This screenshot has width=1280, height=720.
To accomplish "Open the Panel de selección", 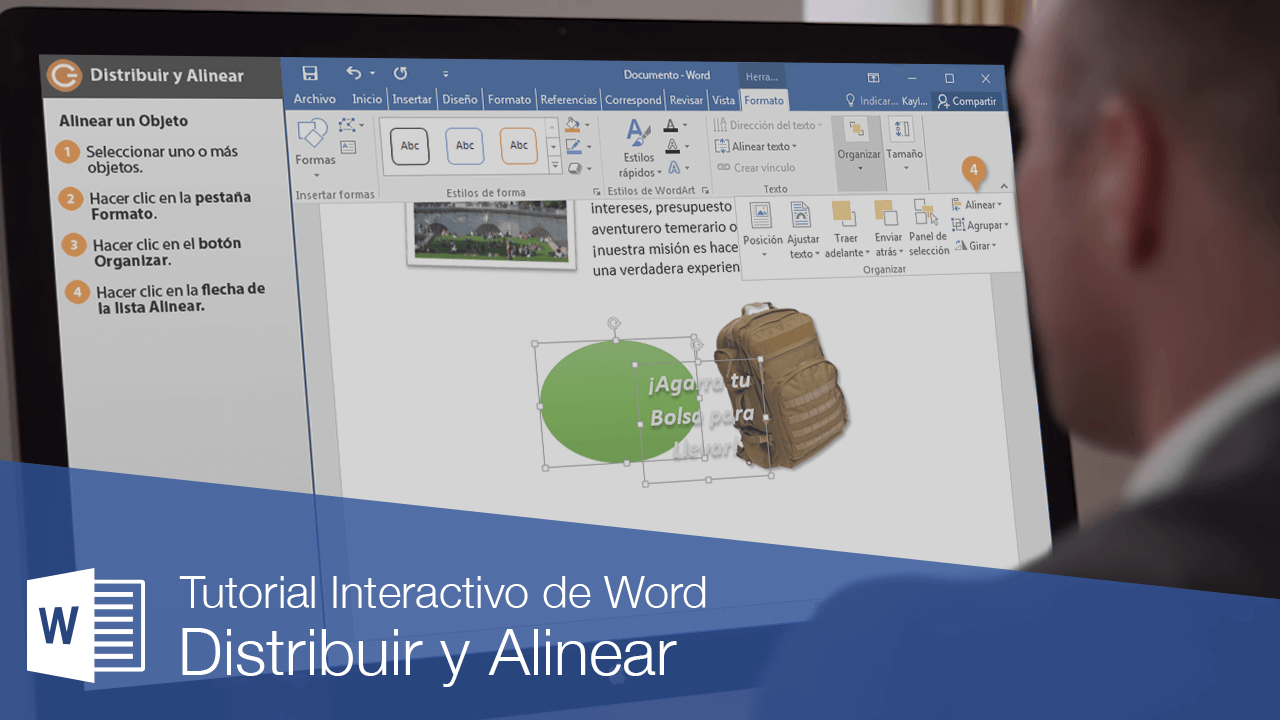I will click(929, 229).
